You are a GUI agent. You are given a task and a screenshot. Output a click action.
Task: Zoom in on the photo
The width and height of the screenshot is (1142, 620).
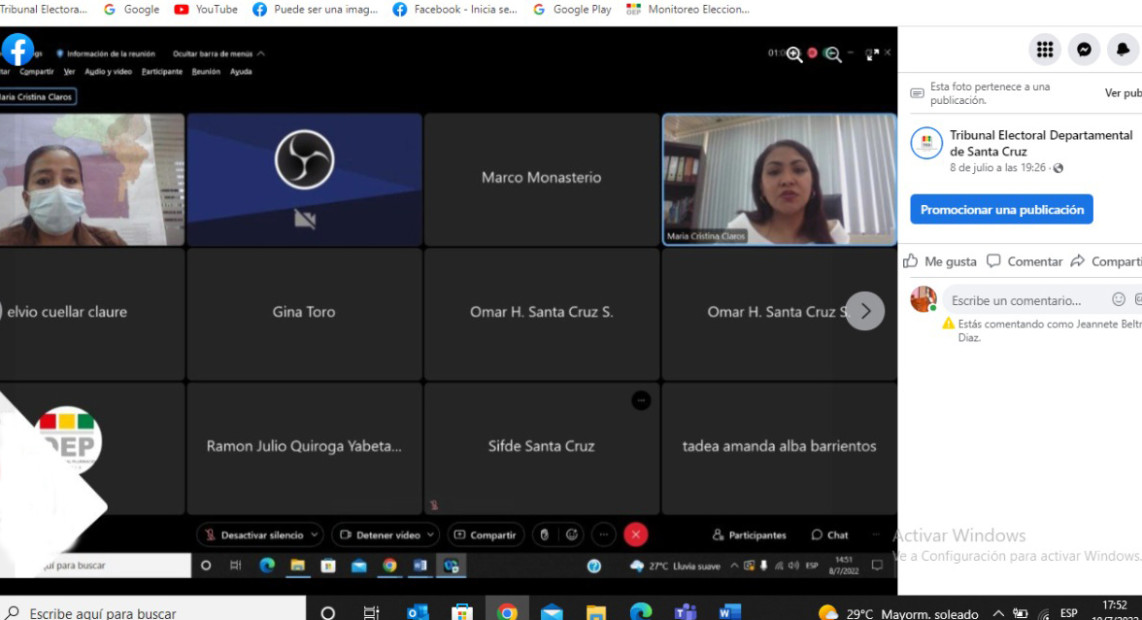tap(794, 54)
